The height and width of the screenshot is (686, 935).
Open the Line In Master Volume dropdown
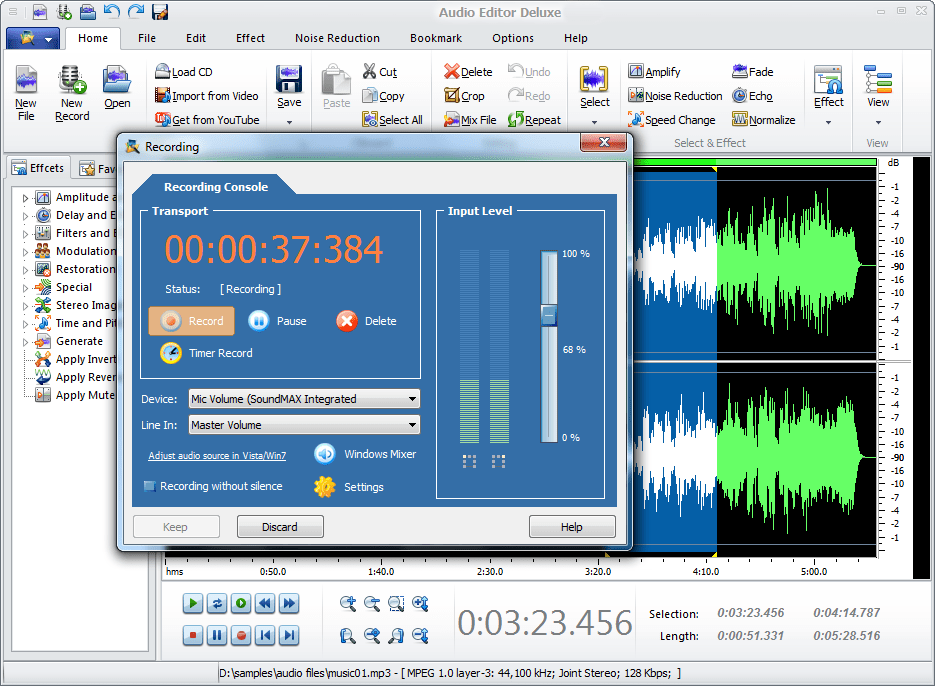412,425
